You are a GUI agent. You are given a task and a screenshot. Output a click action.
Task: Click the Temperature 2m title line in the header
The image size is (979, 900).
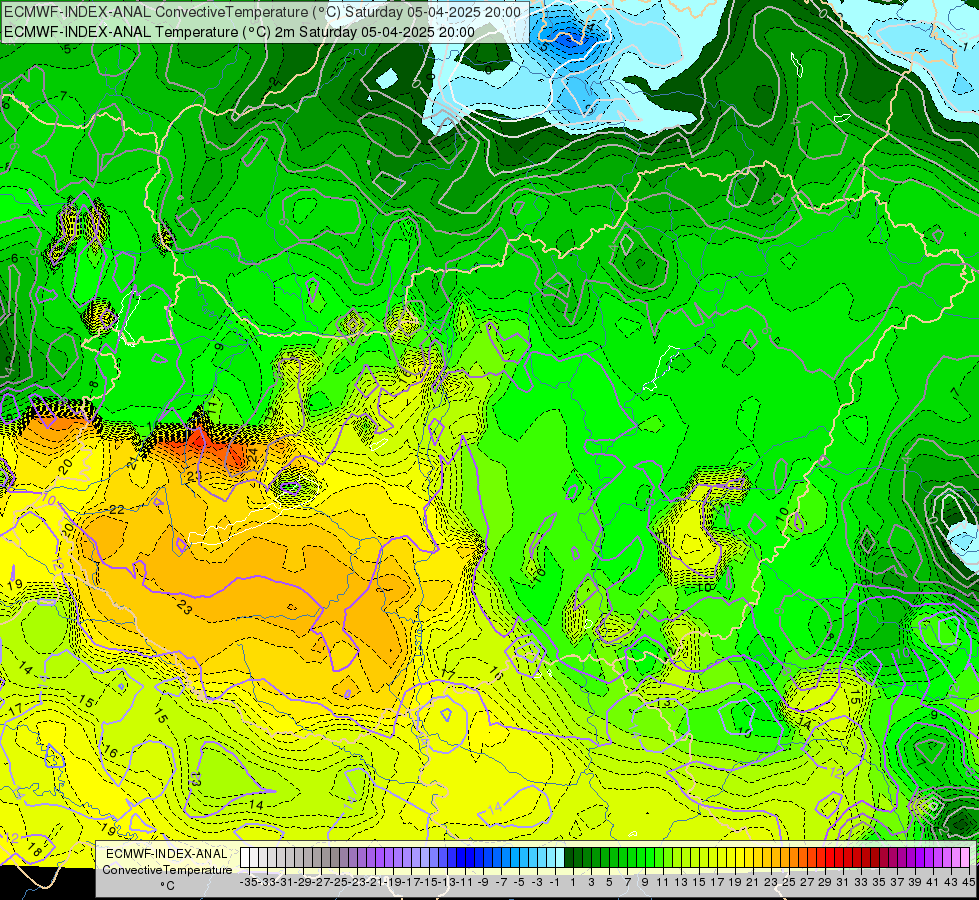[x=239, y=31]
